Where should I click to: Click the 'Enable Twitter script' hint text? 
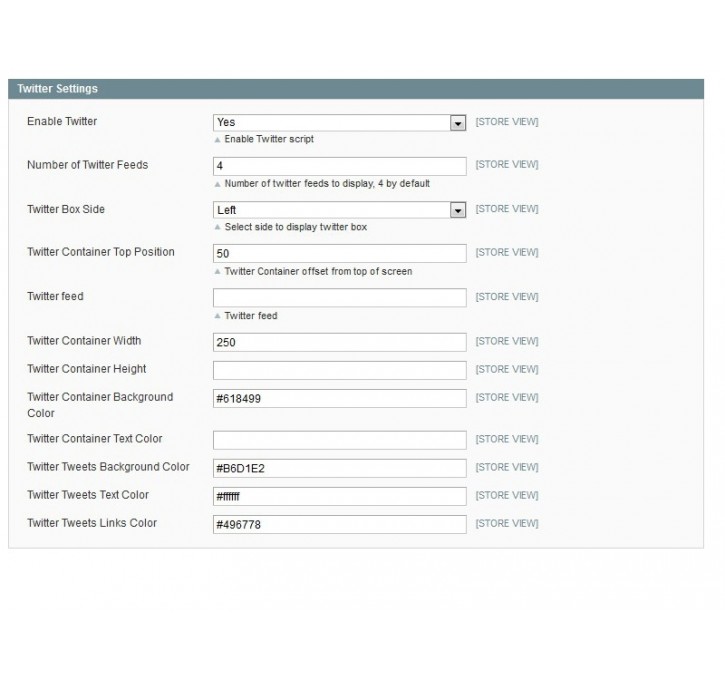point(269,139)
